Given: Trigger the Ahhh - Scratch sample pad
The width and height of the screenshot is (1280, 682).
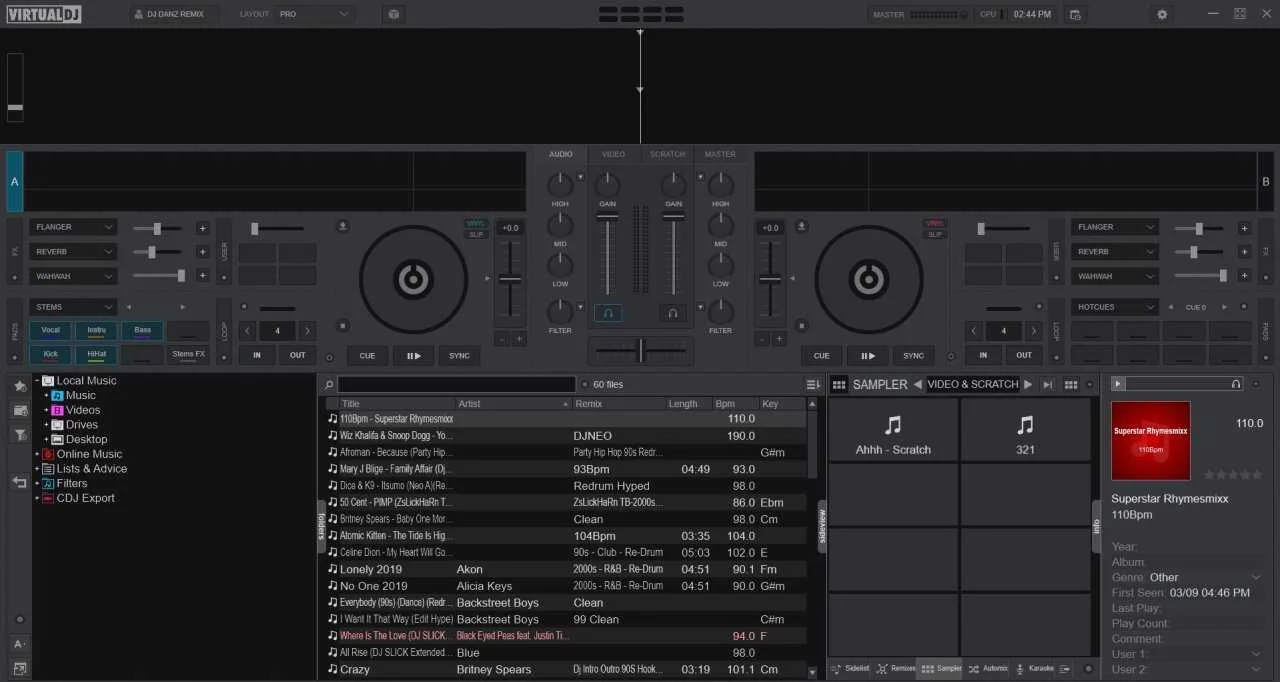Looking at the screenshot, I should coord(893,430).
